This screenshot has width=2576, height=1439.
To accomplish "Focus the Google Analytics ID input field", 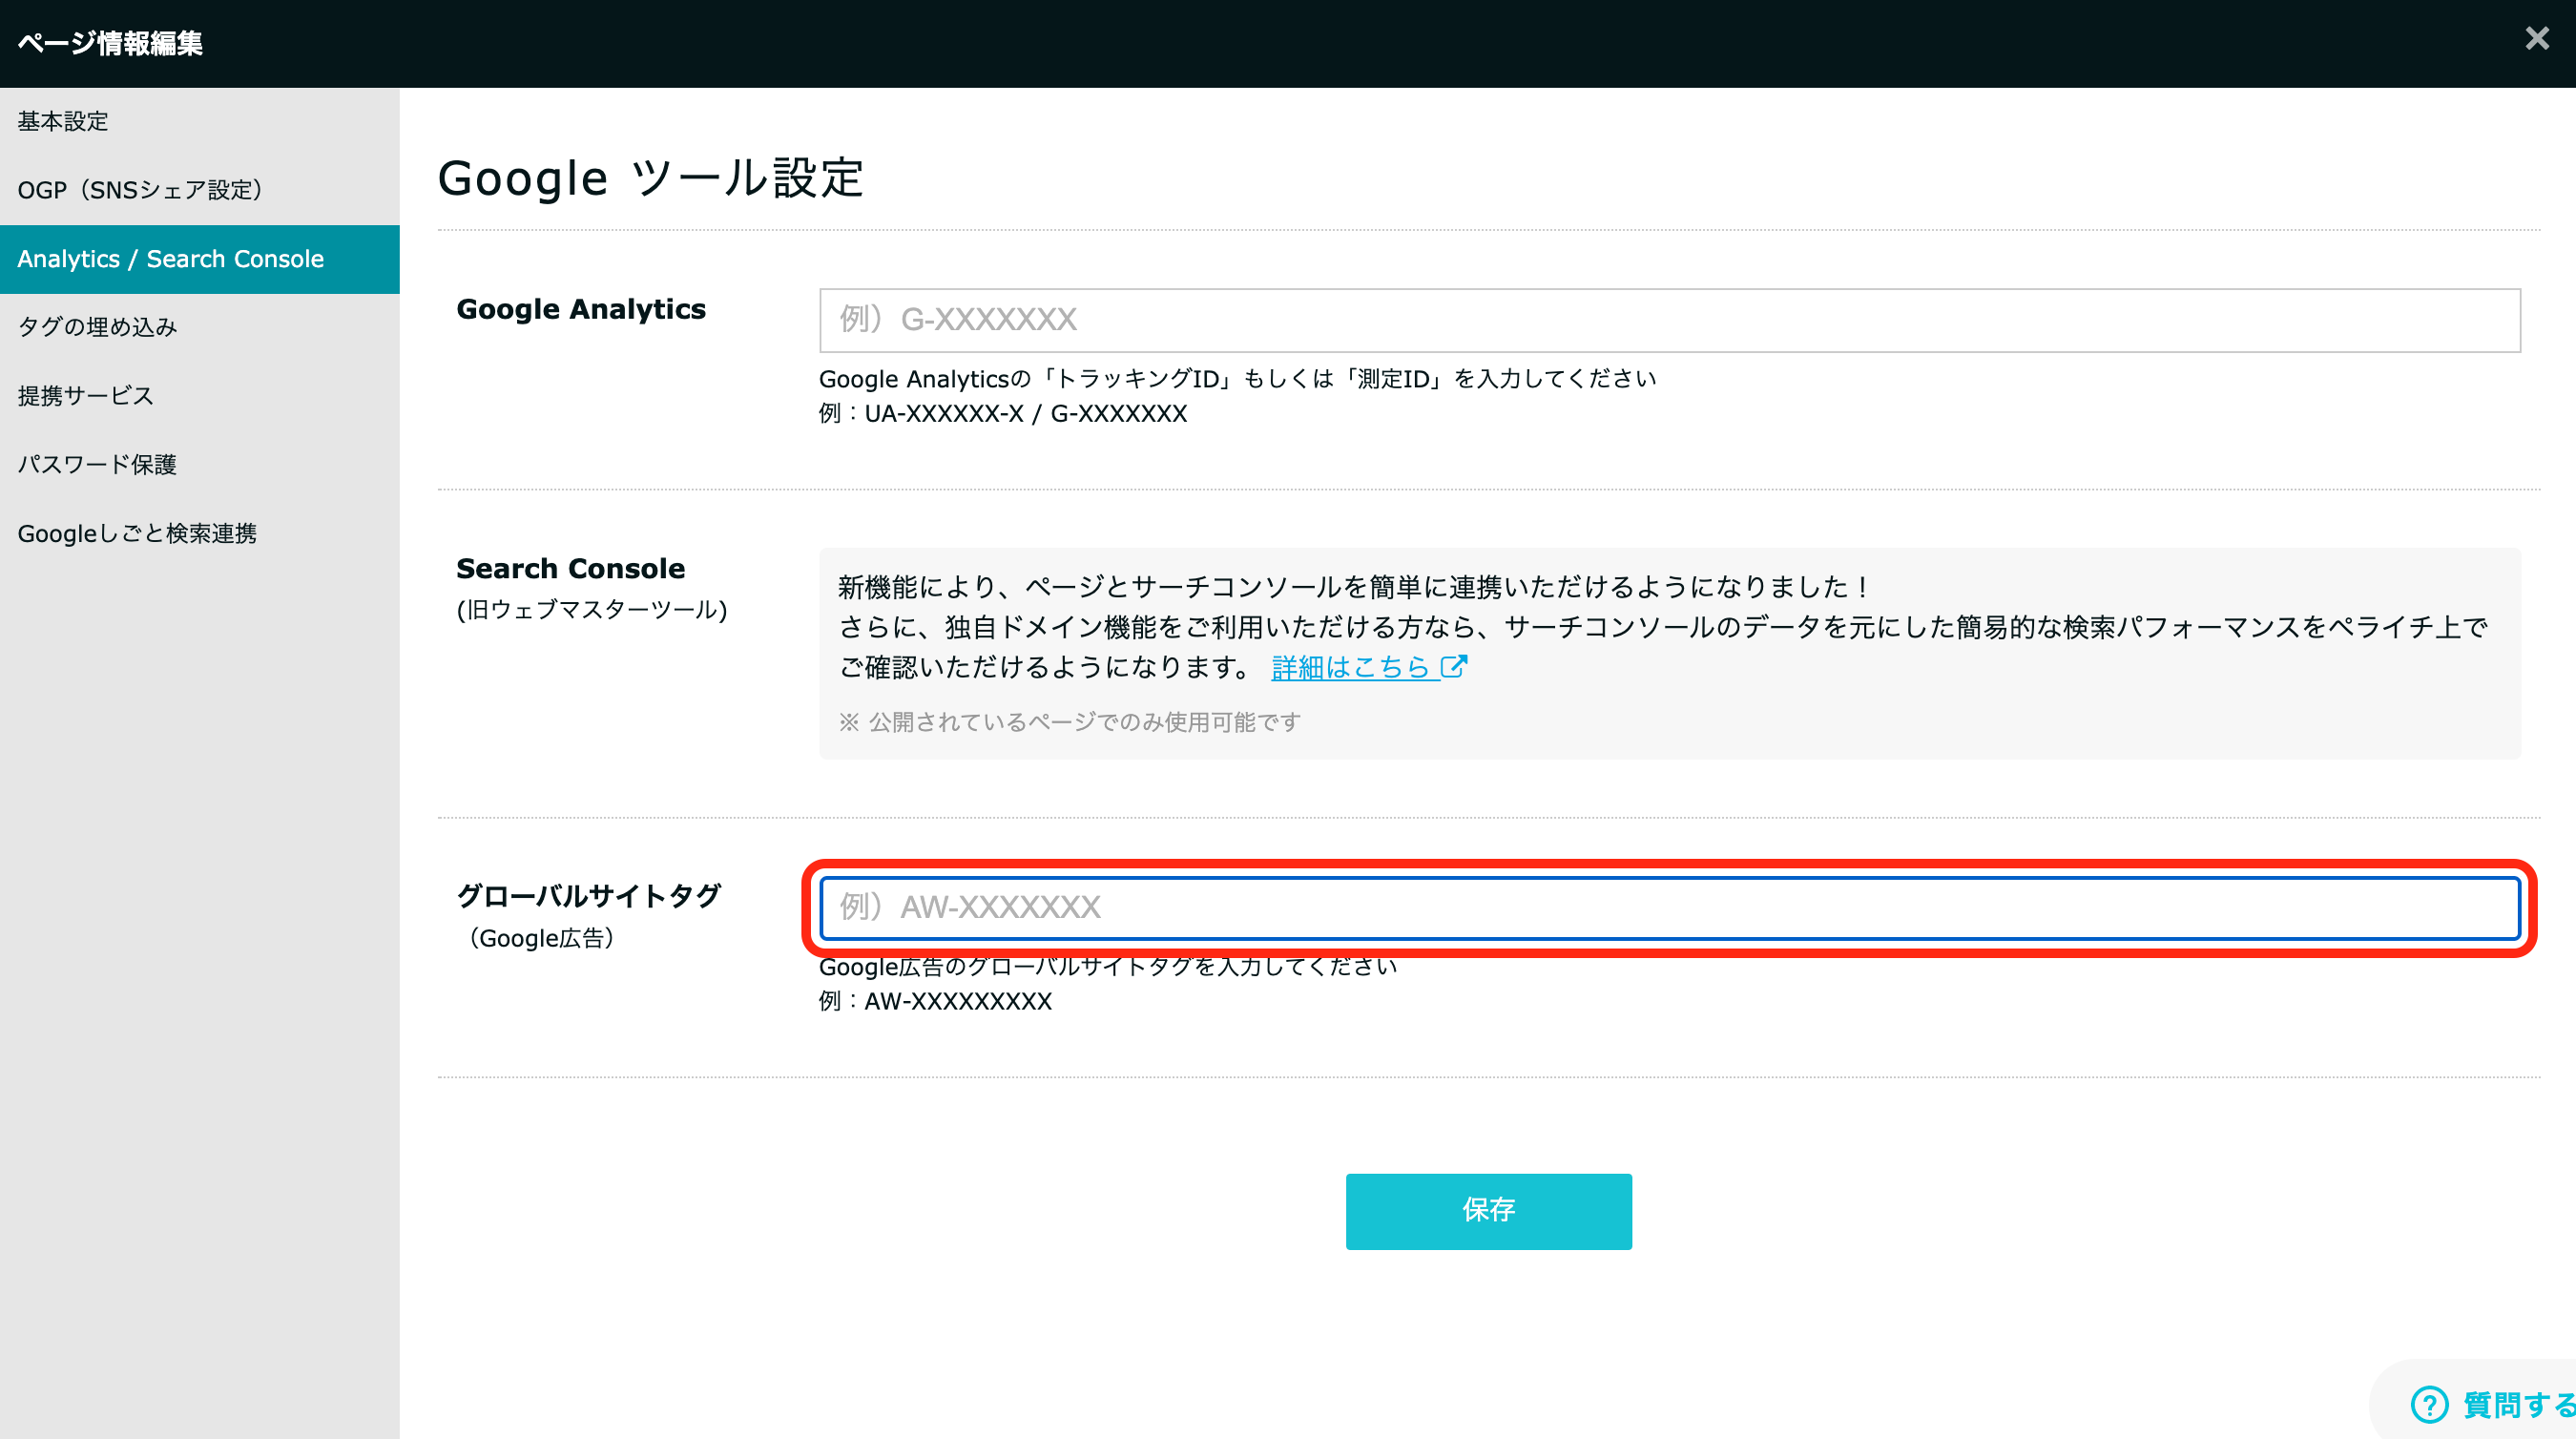I will coord(1670,320).
